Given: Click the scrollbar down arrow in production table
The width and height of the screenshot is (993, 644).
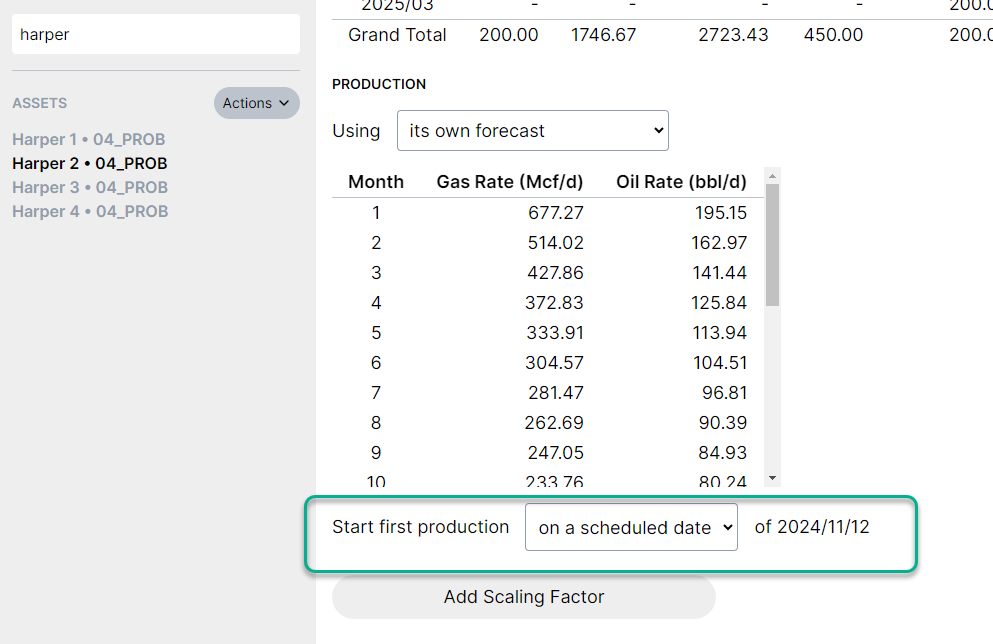Looking at the screenshot, I should pyautogui.click(x=771, y=478).
